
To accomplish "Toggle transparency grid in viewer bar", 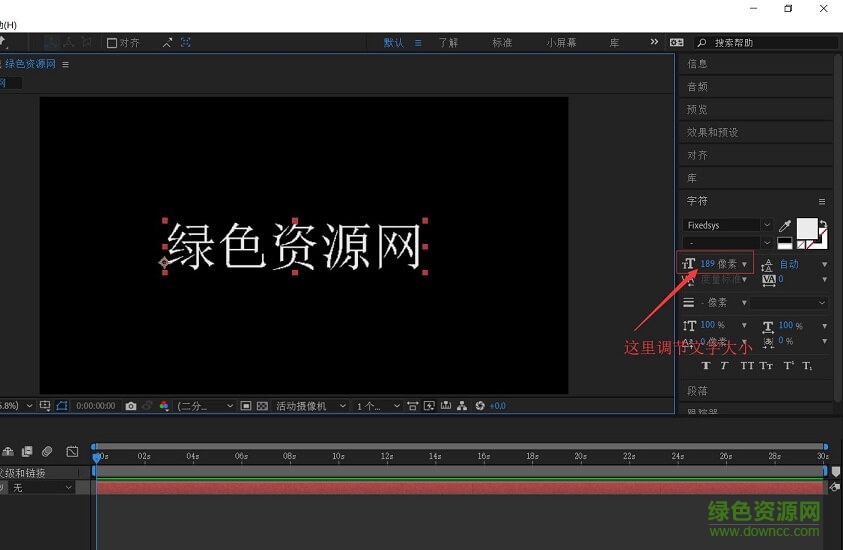I will 262,406.
